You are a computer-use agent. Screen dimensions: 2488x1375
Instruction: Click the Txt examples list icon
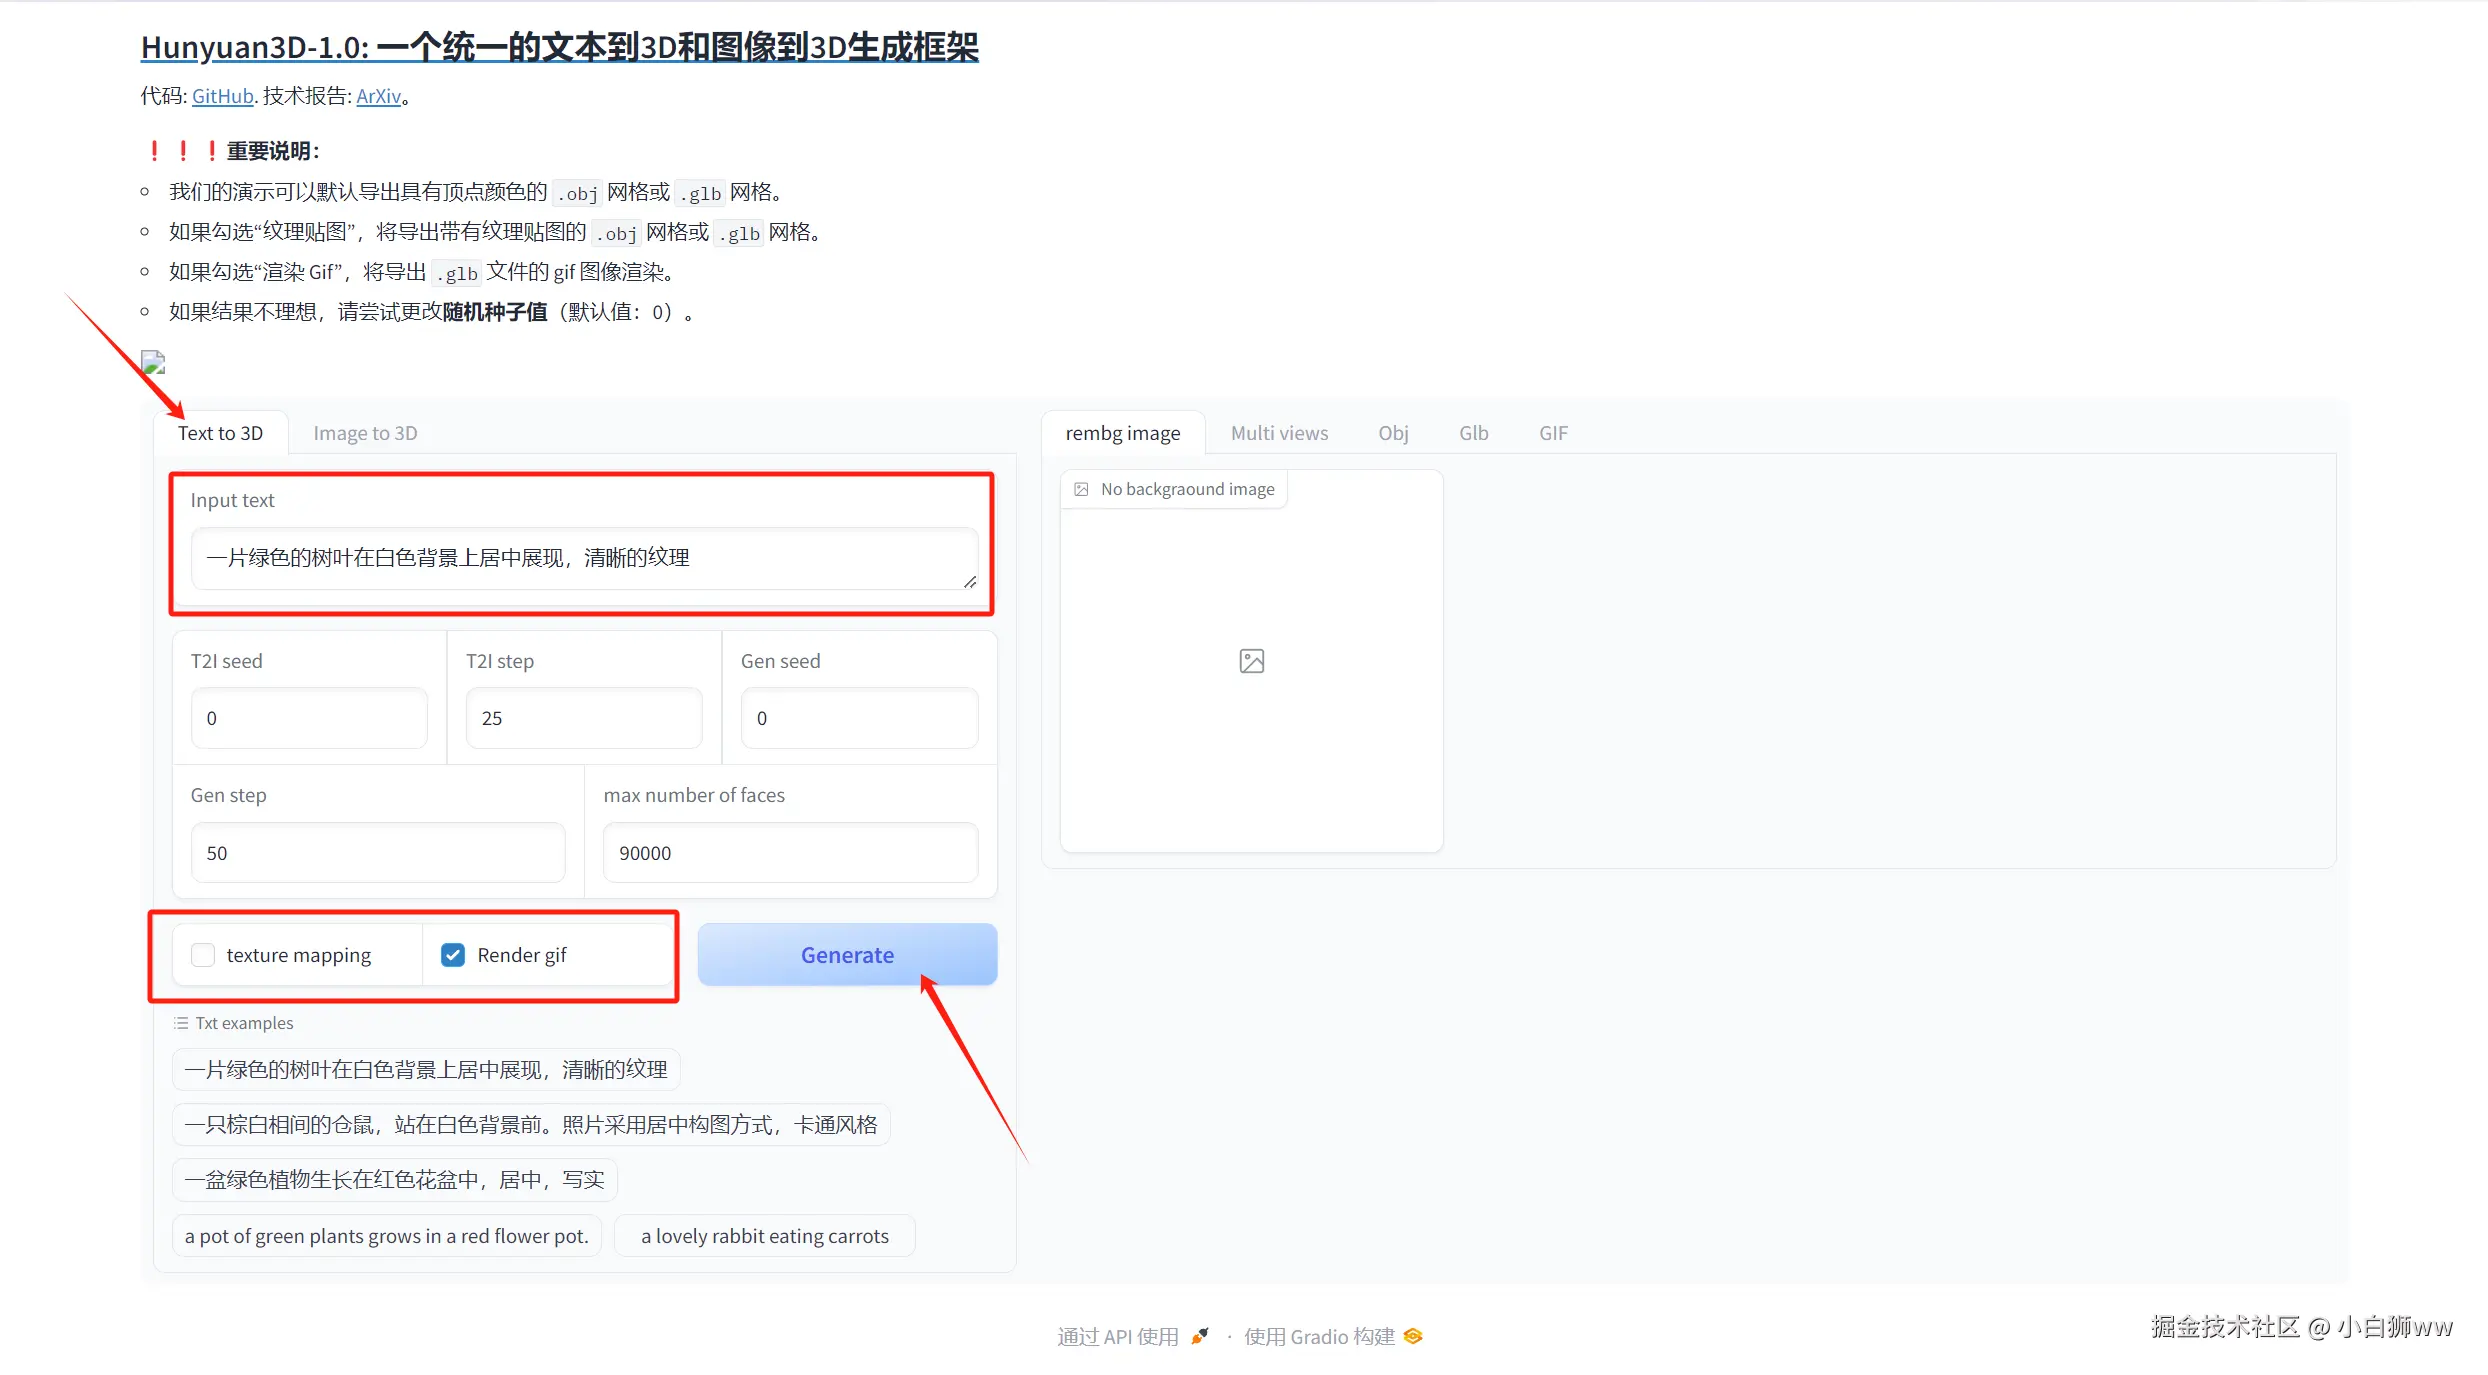(x=181, y=1023)
